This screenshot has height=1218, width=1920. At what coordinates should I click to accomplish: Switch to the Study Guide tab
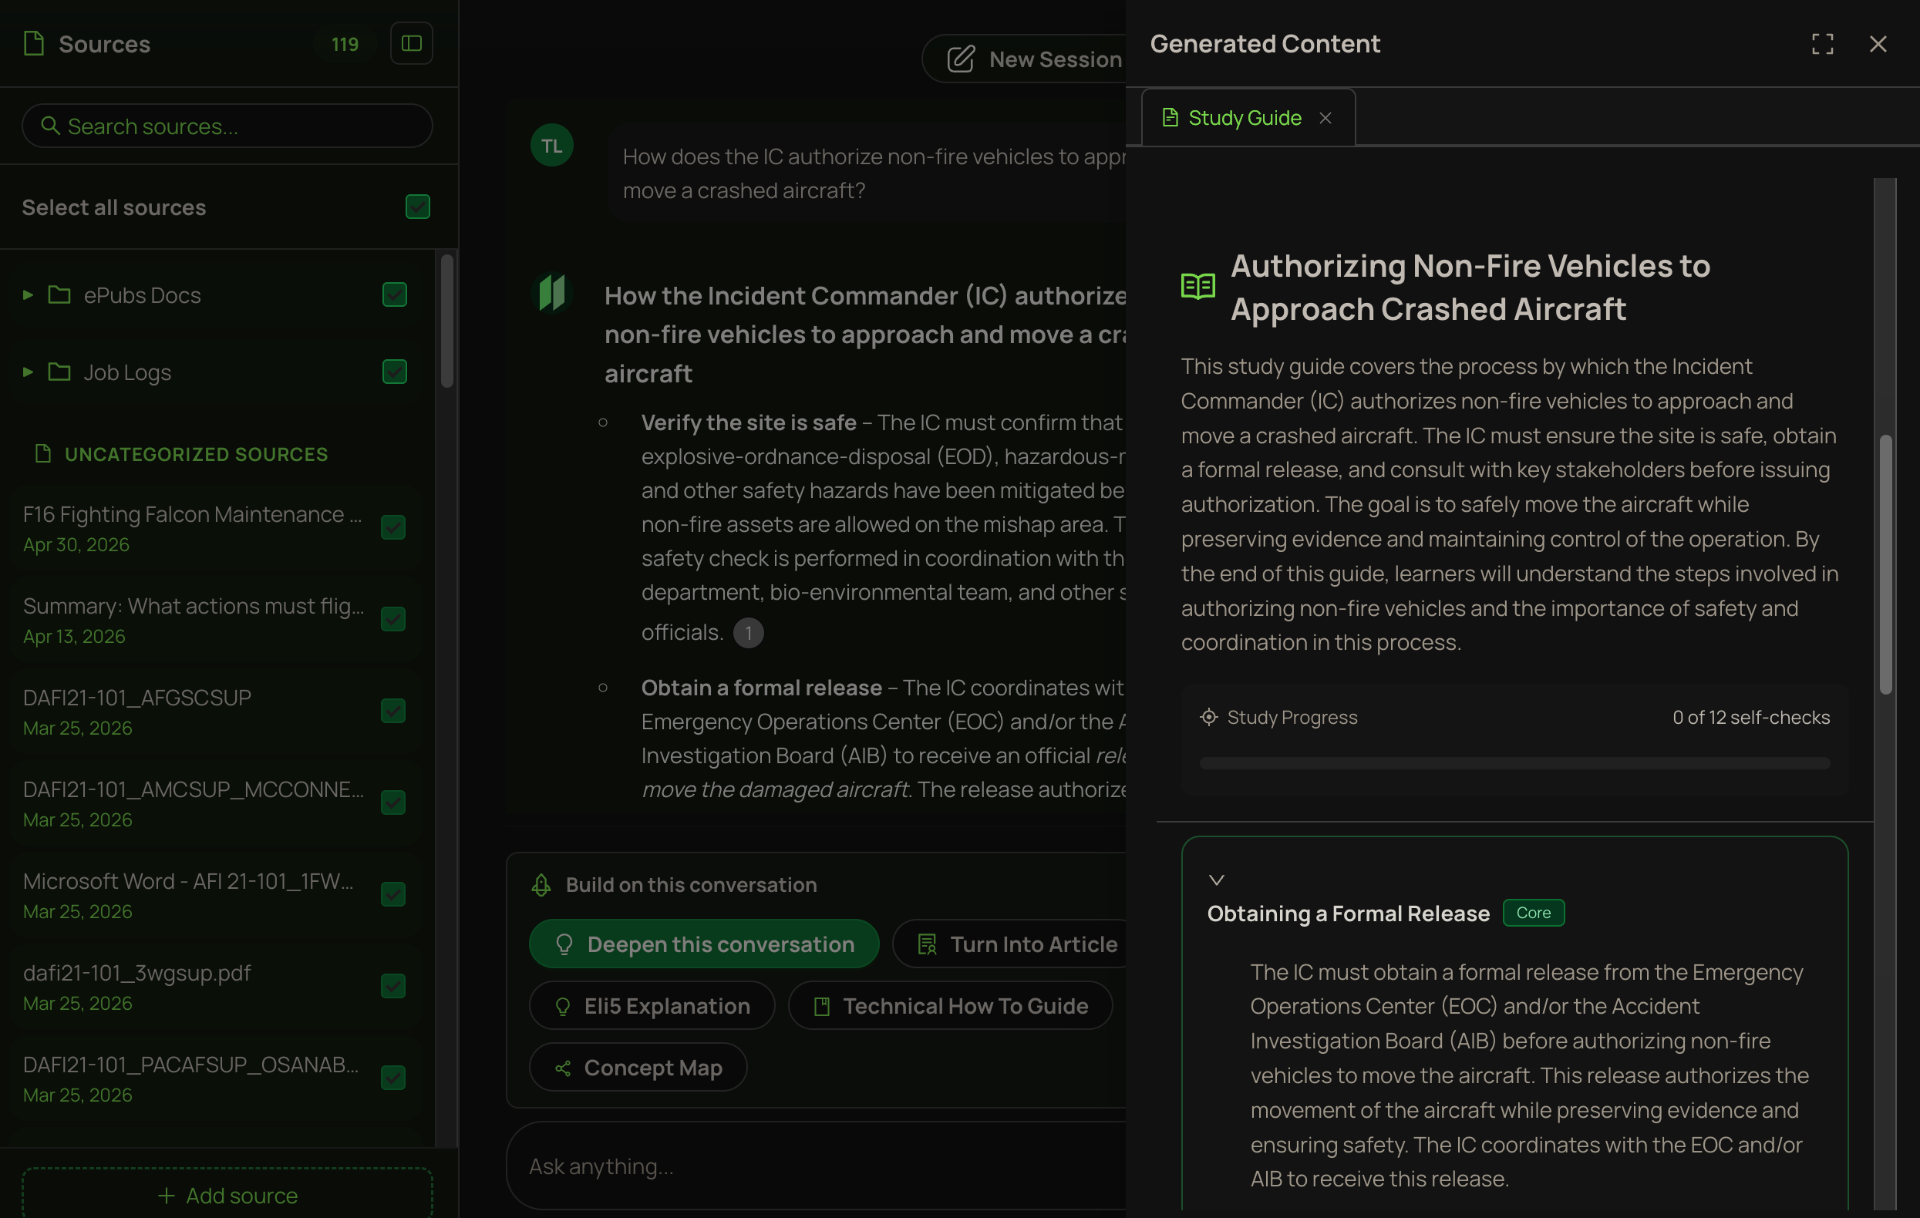pos(1249,118)
